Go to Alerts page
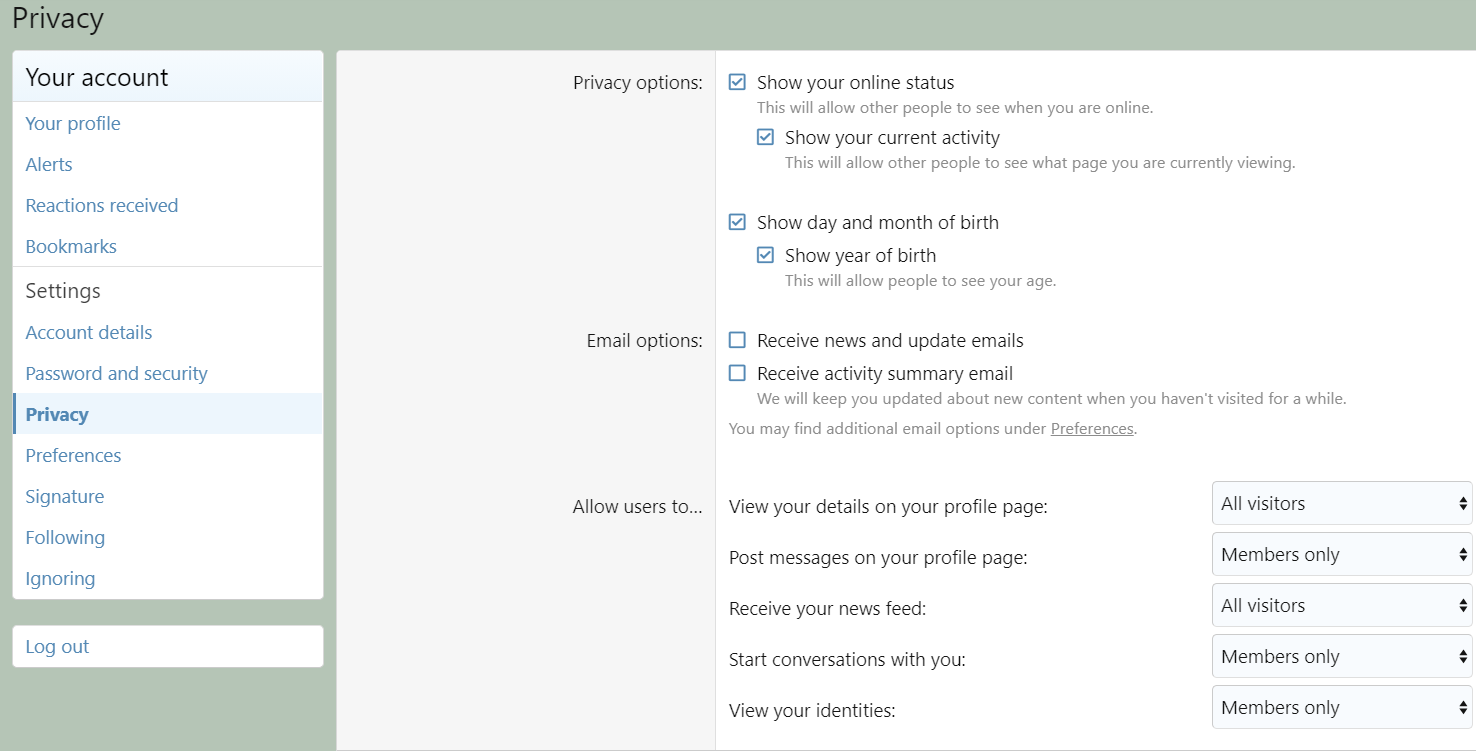 (x=49, y=165)
